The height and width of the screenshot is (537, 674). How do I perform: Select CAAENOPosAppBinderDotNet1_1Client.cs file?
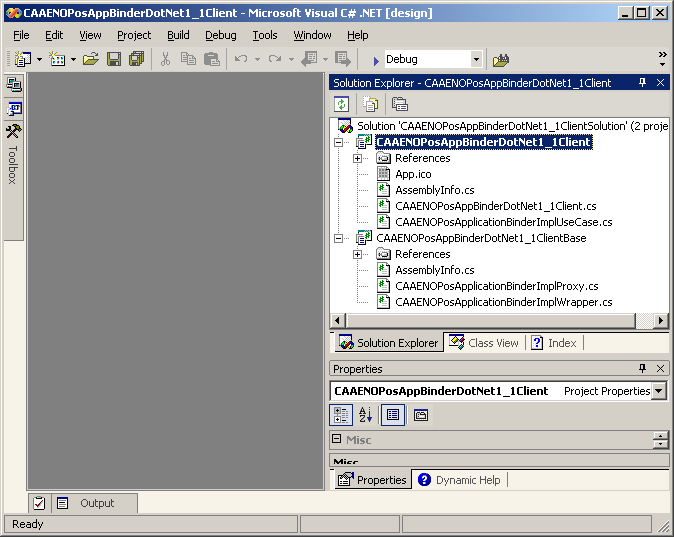(x=496, y=206)
